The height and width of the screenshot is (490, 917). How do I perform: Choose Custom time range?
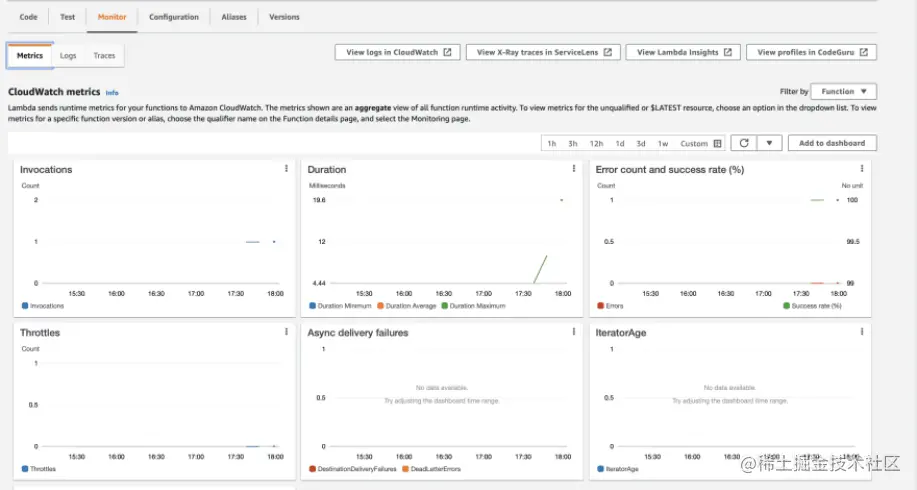[694, 143]
